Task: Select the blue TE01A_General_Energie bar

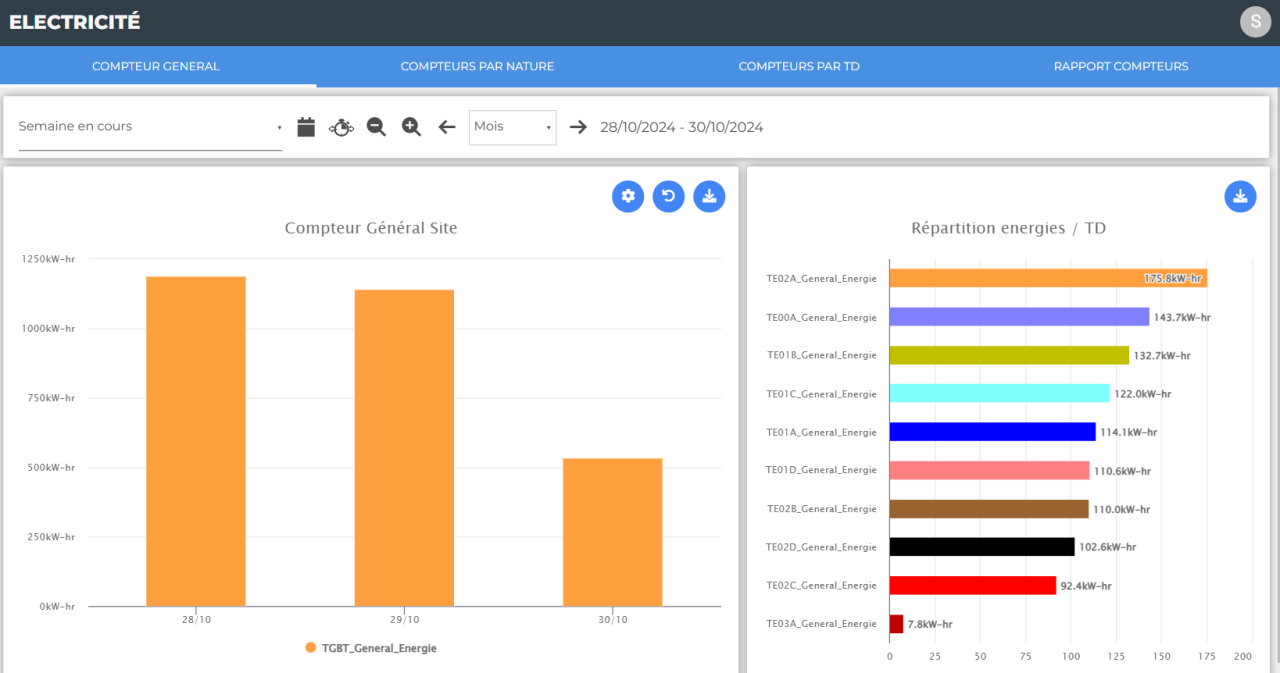Action: click(993, 432)
